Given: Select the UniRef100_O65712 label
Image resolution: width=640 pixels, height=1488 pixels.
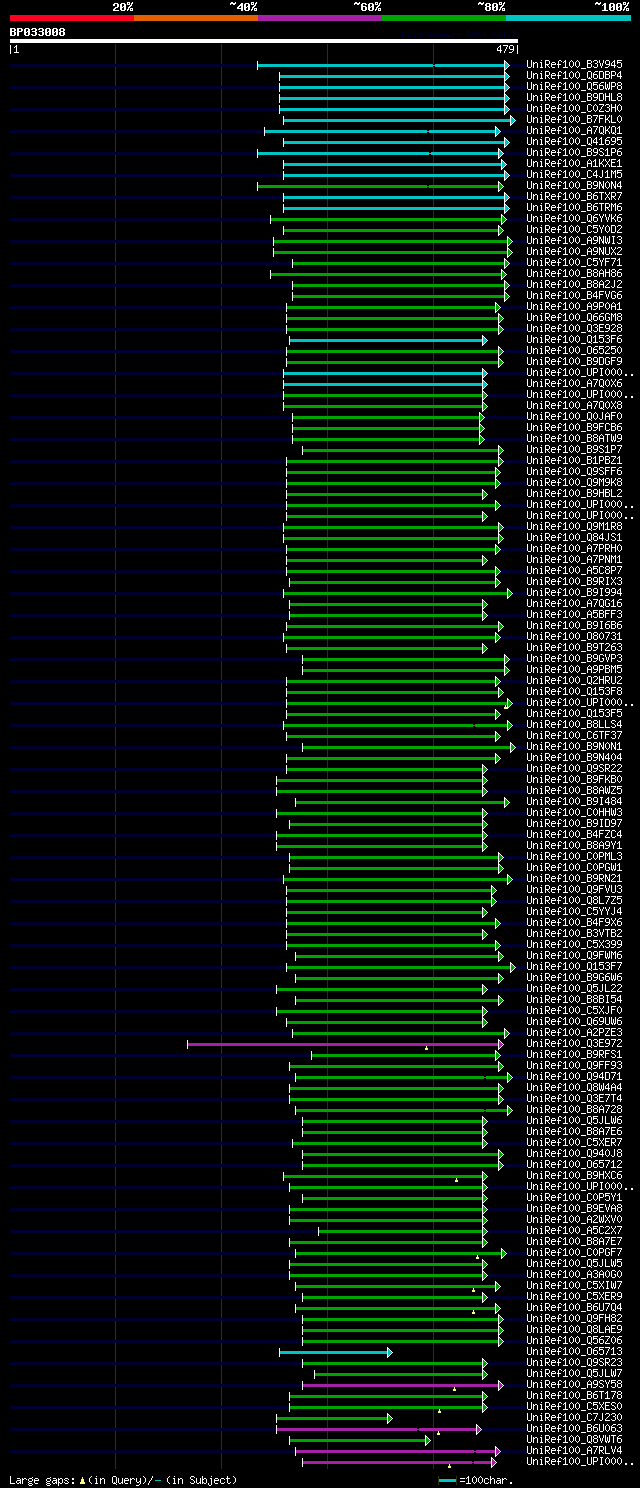Looking at the screenshot, I should pos(574,1165).
